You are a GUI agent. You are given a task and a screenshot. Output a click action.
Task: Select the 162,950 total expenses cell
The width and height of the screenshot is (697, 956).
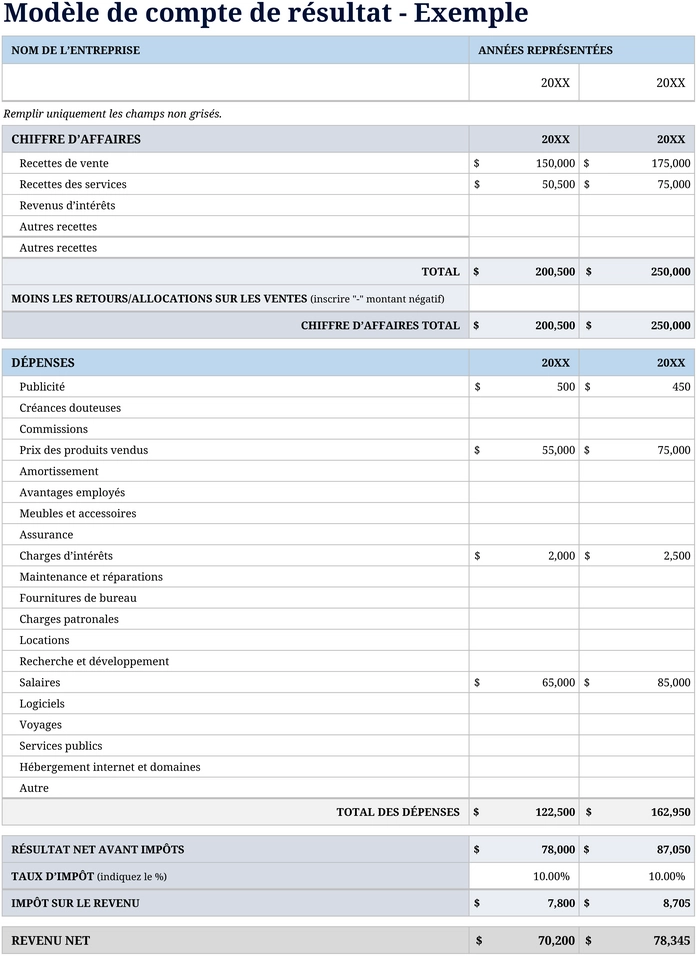click(637, 812)
